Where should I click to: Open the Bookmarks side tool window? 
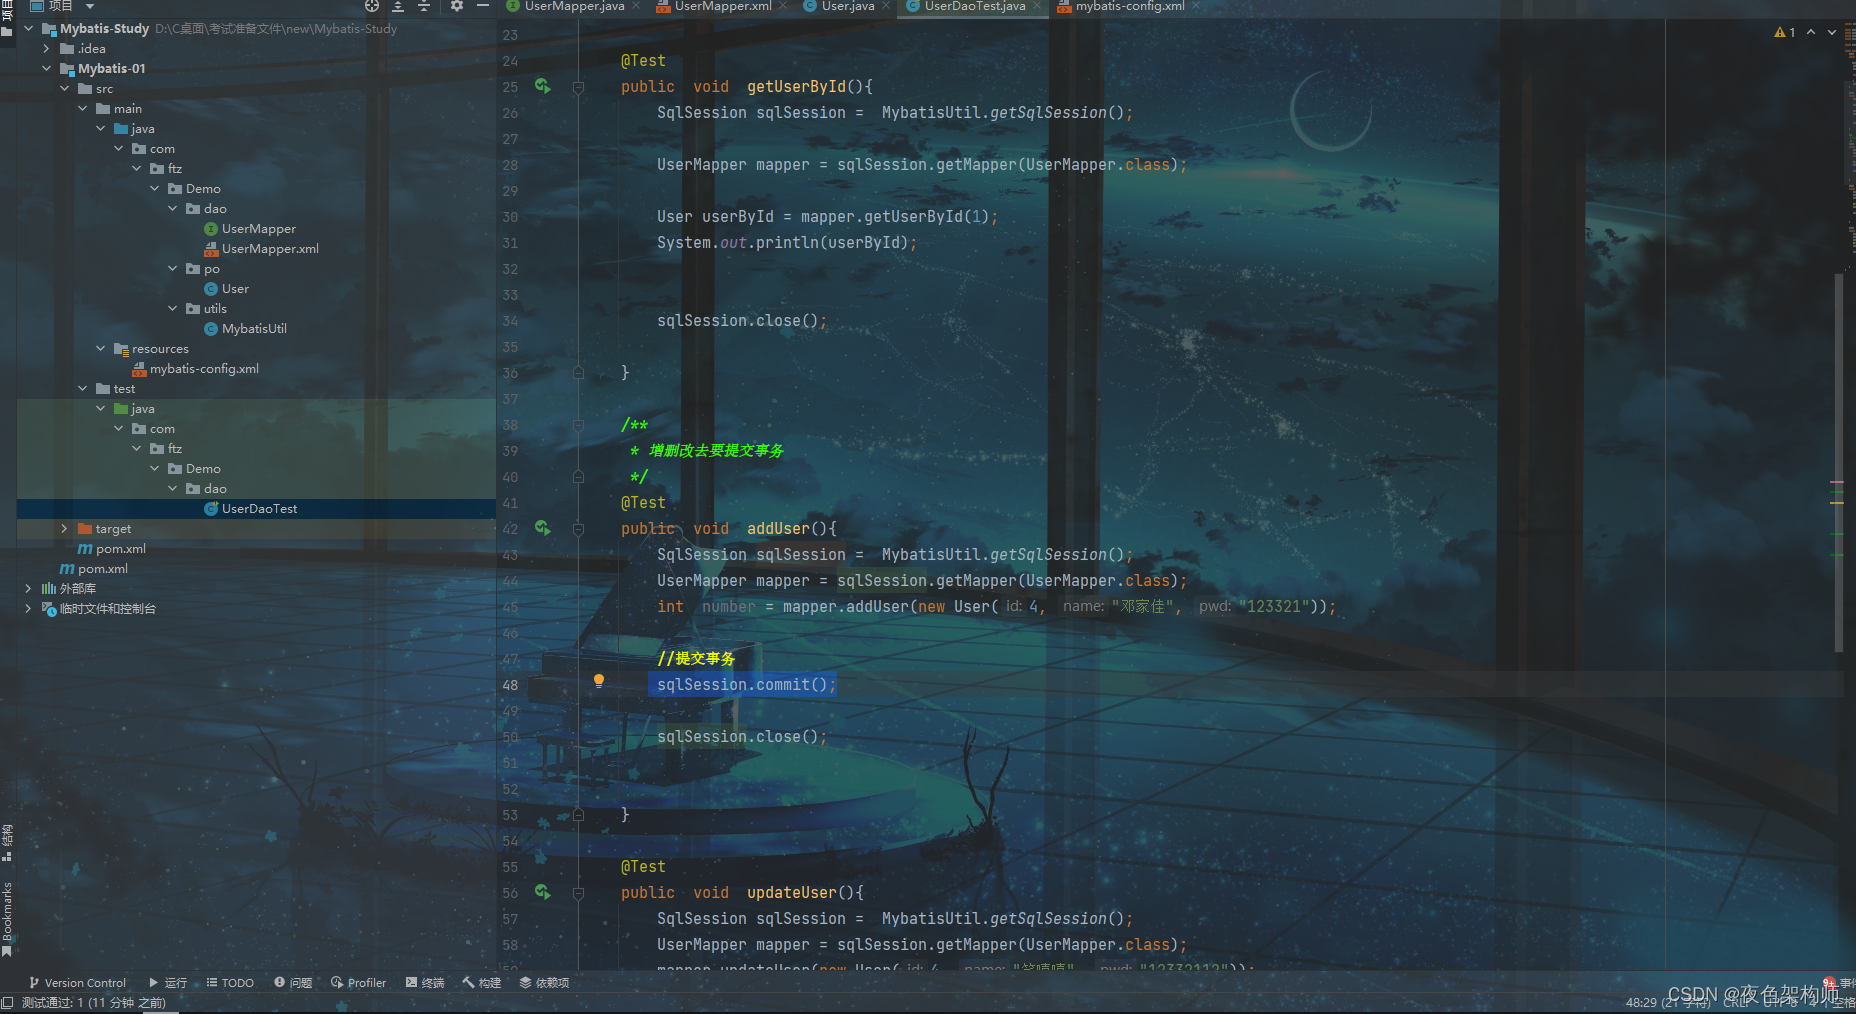click(x=8, y=918)
